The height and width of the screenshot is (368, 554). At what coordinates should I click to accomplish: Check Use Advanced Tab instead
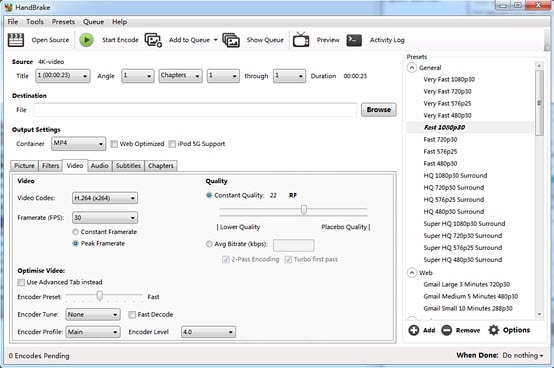click(x=21, y=282)
